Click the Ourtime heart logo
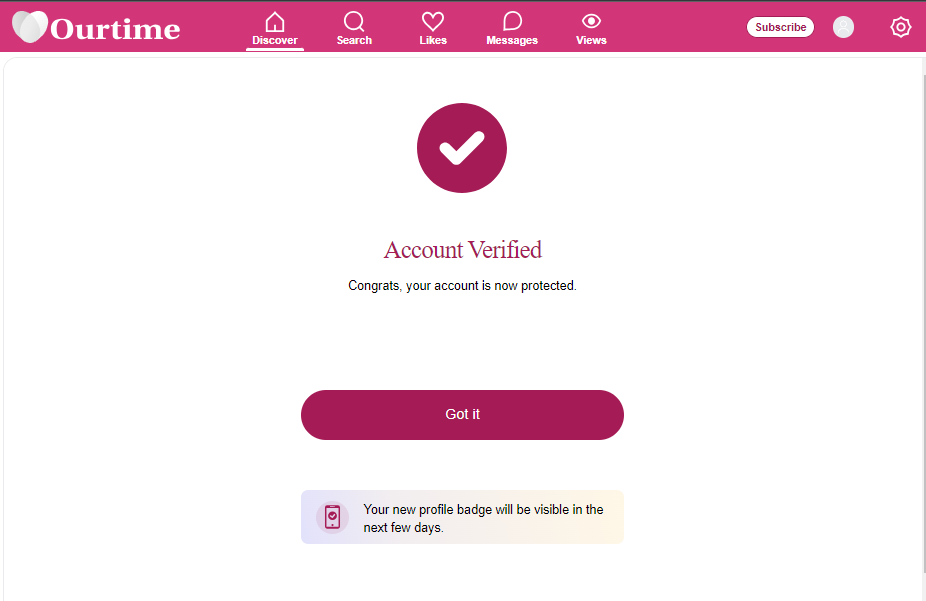This screenshot has width=926, height=601. 30,27
